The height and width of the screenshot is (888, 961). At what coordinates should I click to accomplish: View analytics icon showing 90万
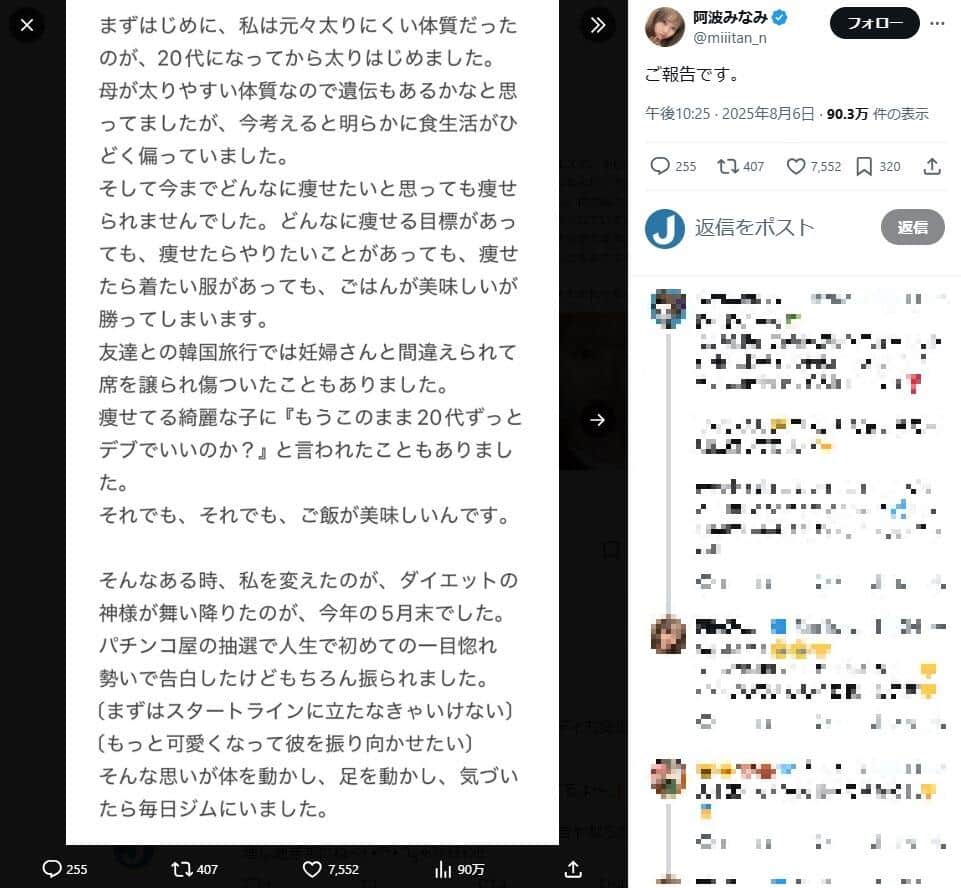tap(460, 868)
